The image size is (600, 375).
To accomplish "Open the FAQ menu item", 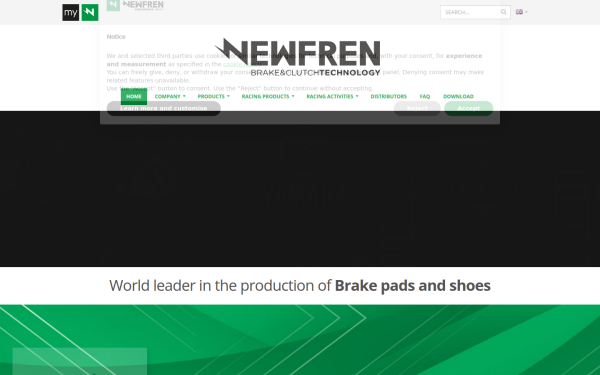I will tap(425, 96).
